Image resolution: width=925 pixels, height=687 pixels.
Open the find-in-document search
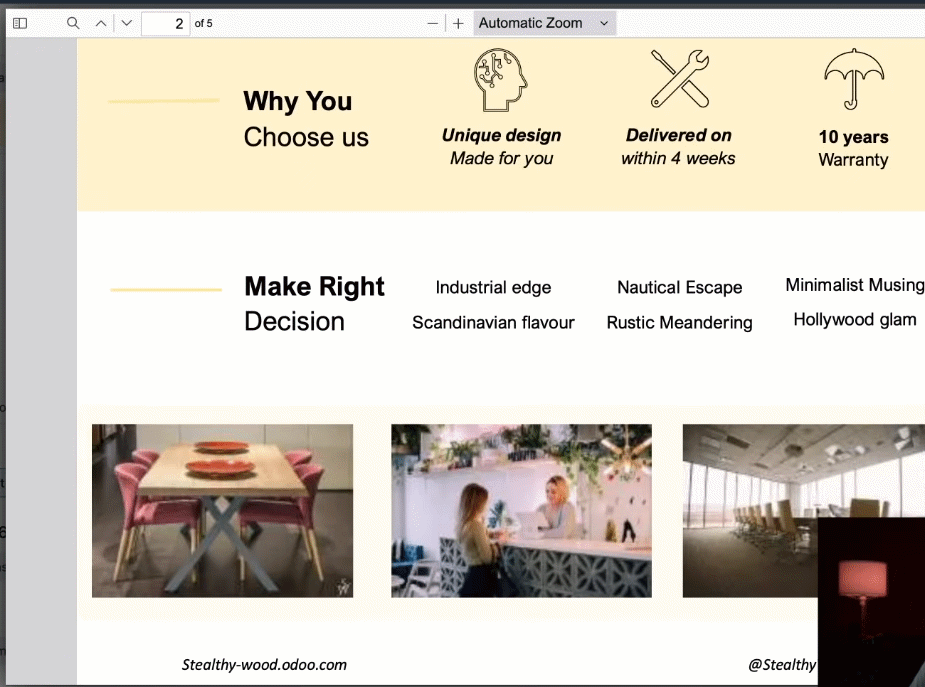point(73,23)
